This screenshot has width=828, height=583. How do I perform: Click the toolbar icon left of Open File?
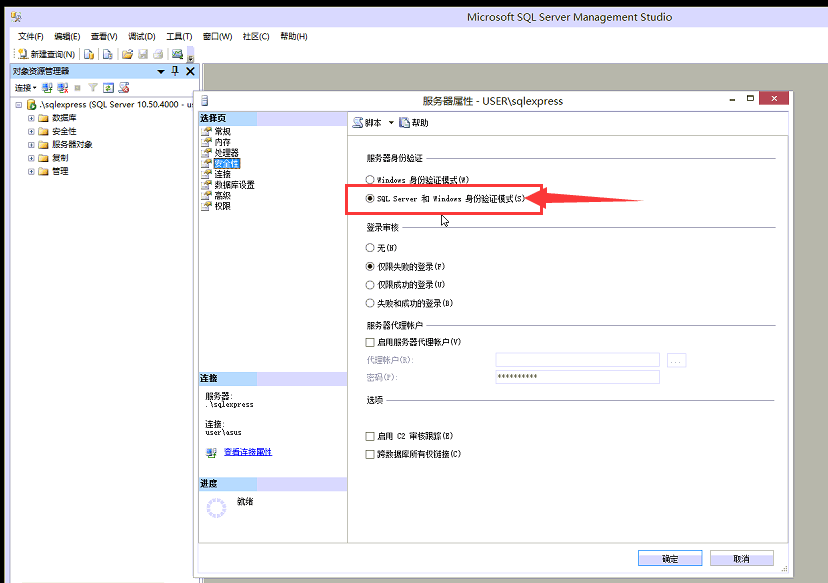point(107,54)
